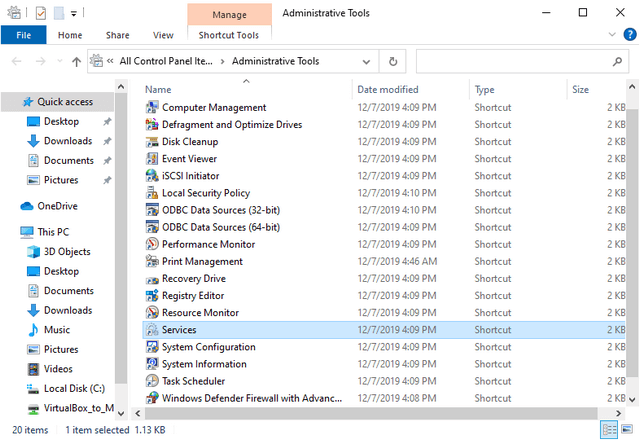Screen dimensions: 640x440
Task: Click the iSCSI Initiator icon
Action: point(152,176)
